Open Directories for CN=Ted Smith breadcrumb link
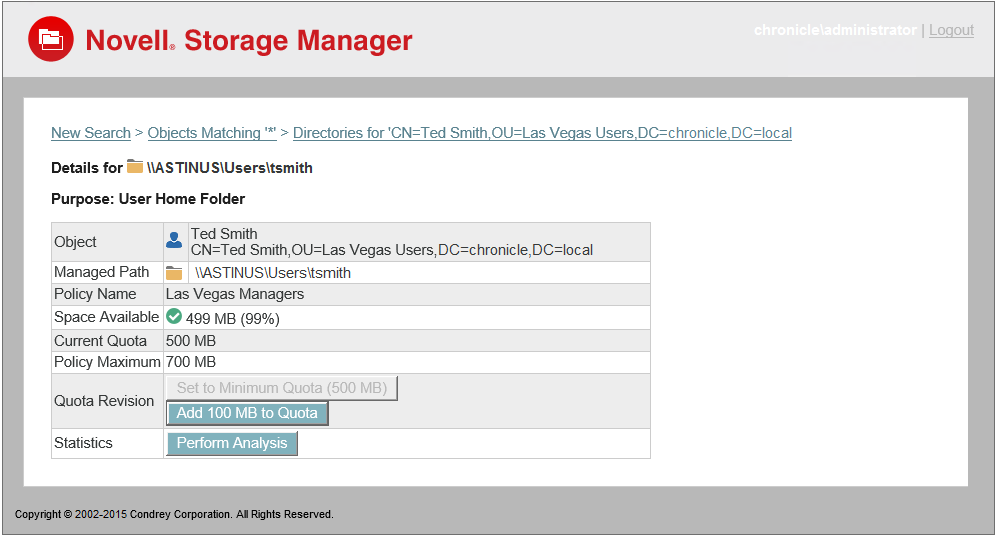 point(542,133)
